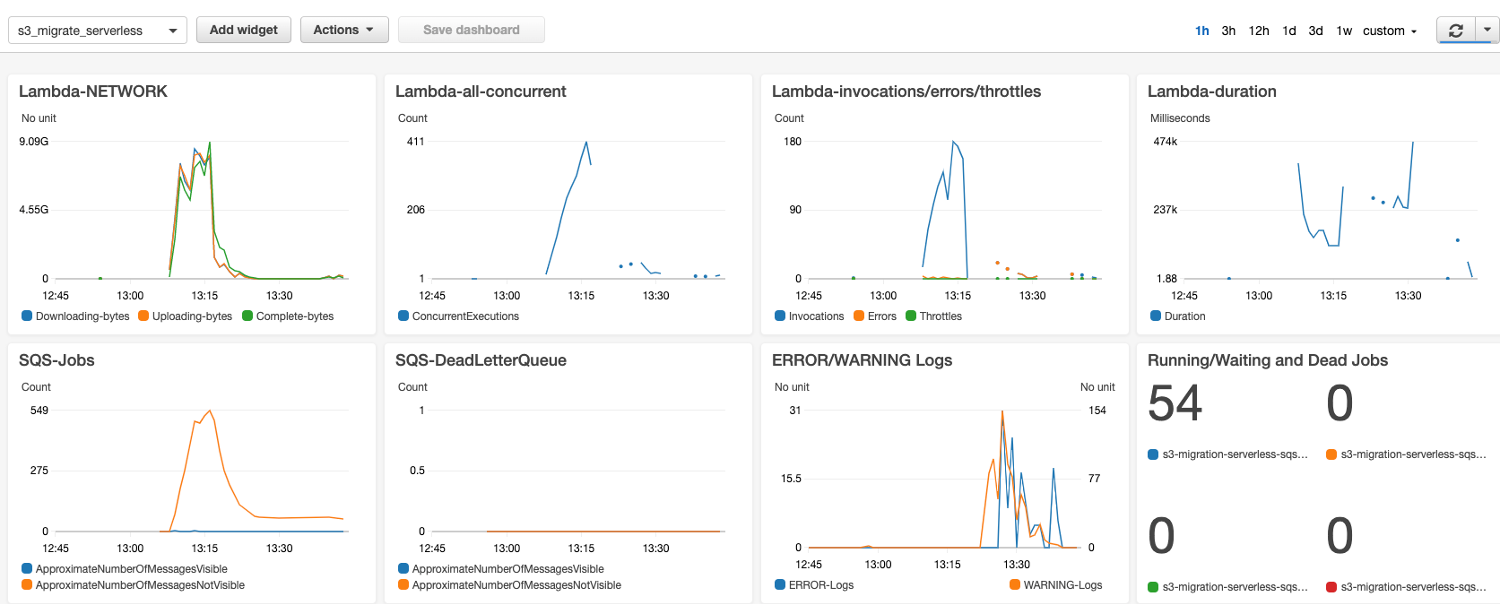Set time range to 12h
This screenshot has width=1500, height=604.
coord(1259,31)
